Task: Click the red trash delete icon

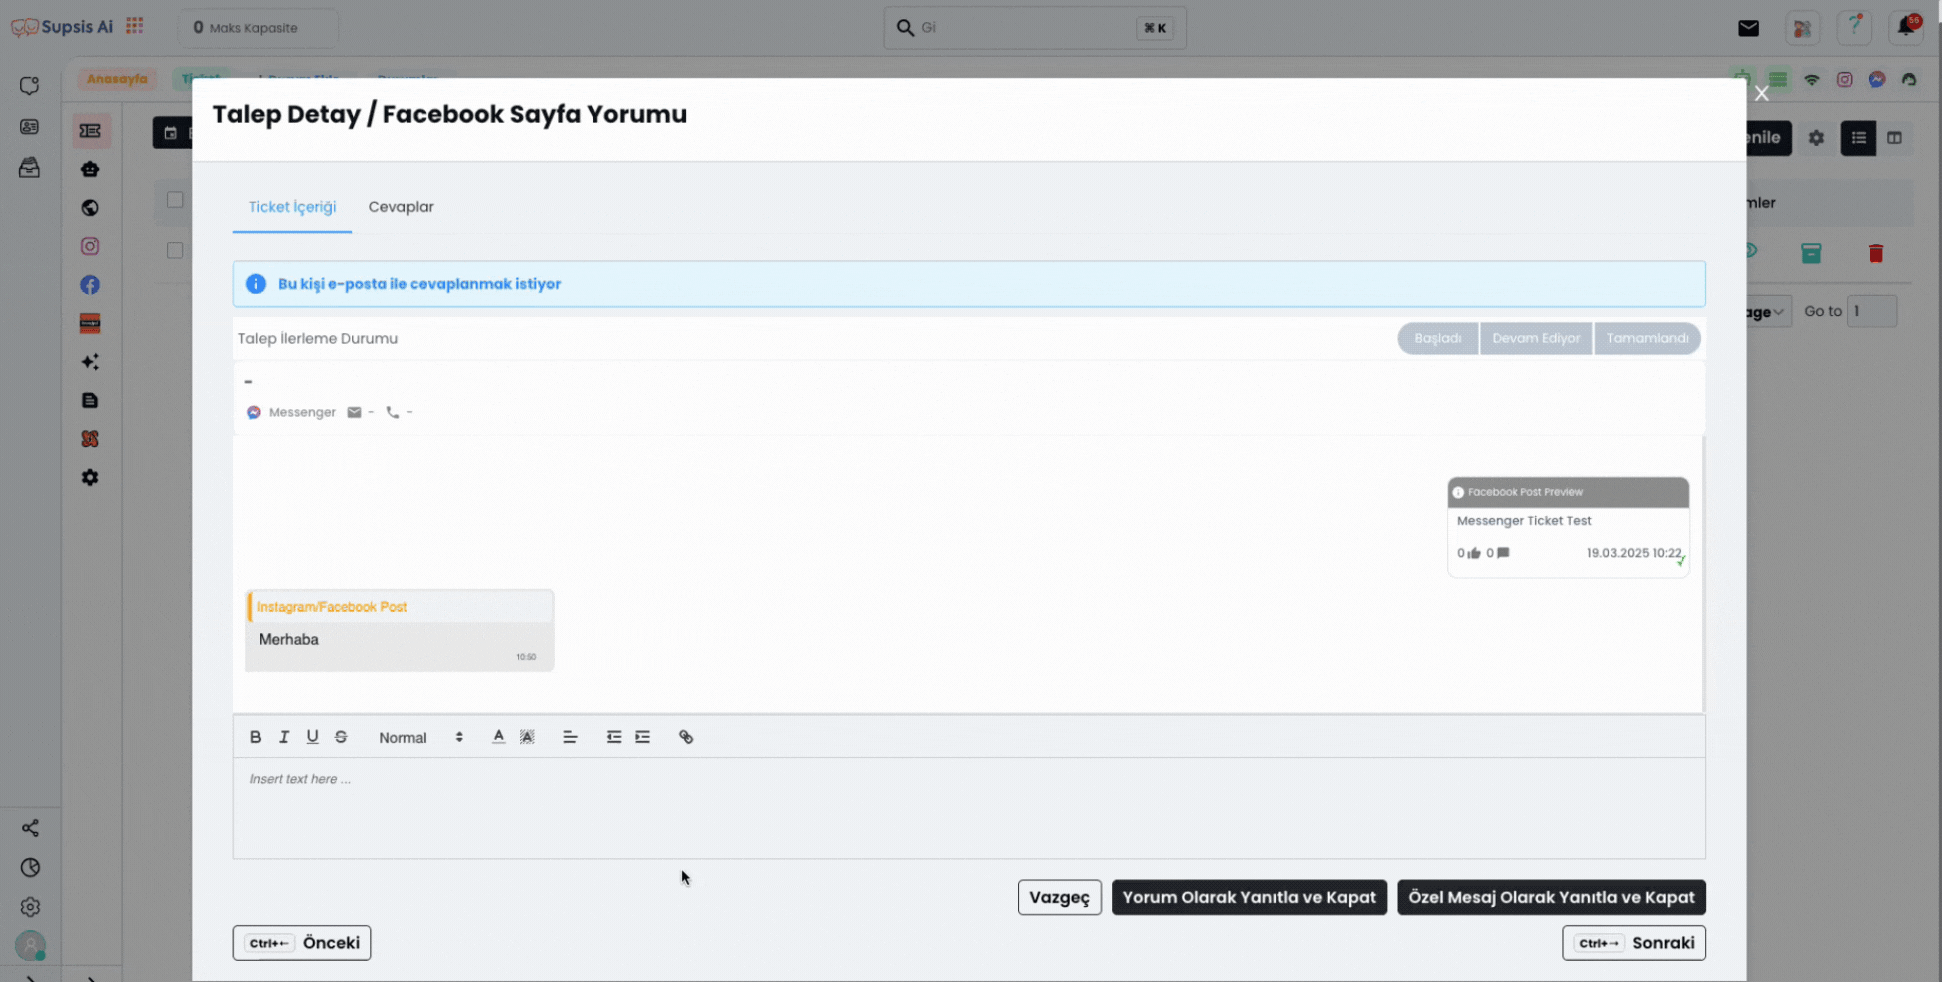Action: pyautogui.click(x=1876, y=253)
